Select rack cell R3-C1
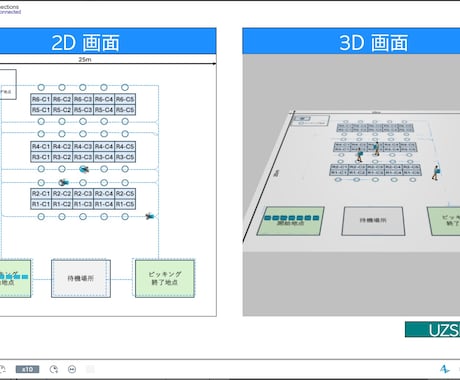This screenshot has height=380, width=460. [41, 157]
